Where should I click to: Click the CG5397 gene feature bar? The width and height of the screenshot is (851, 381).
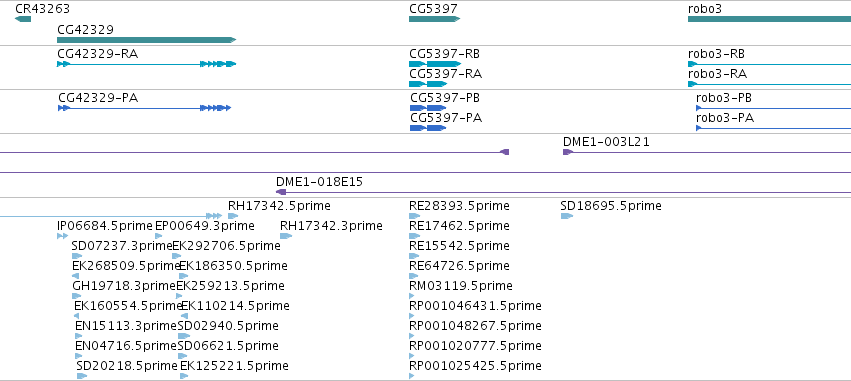[434, 19]
